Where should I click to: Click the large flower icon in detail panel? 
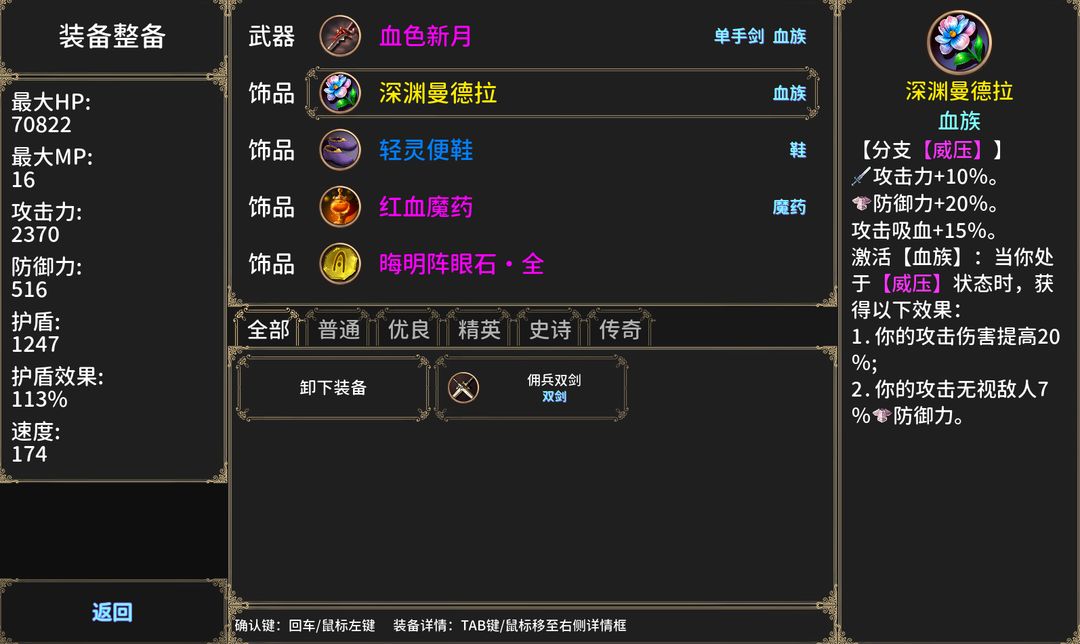coord(959,43)
